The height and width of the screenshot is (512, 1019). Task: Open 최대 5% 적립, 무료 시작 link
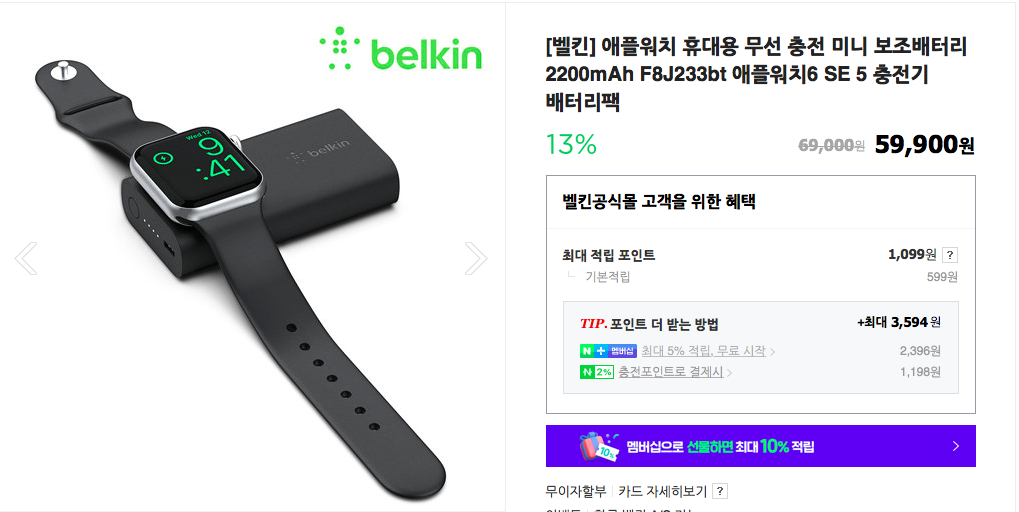click(x=703, y=351)
